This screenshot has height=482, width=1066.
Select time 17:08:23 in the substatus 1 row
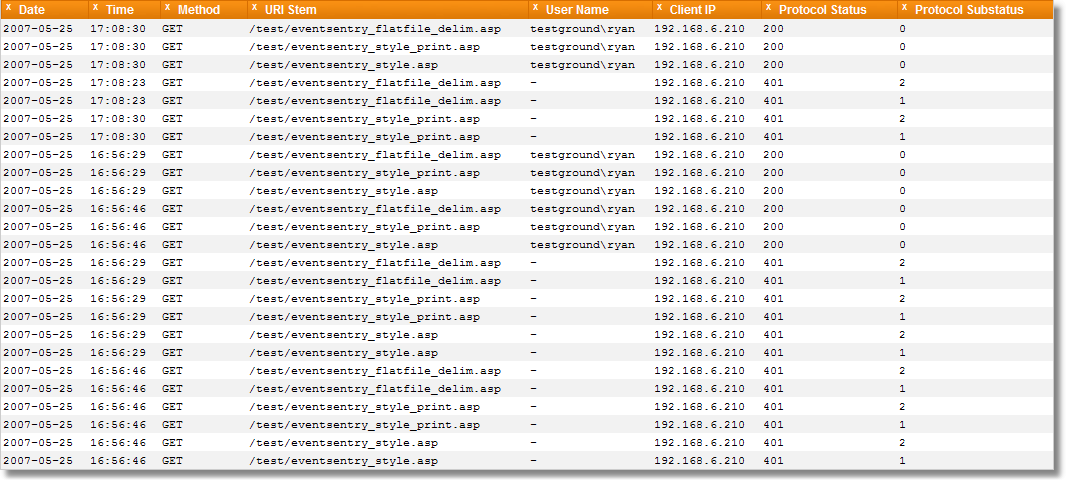point(118,101)
